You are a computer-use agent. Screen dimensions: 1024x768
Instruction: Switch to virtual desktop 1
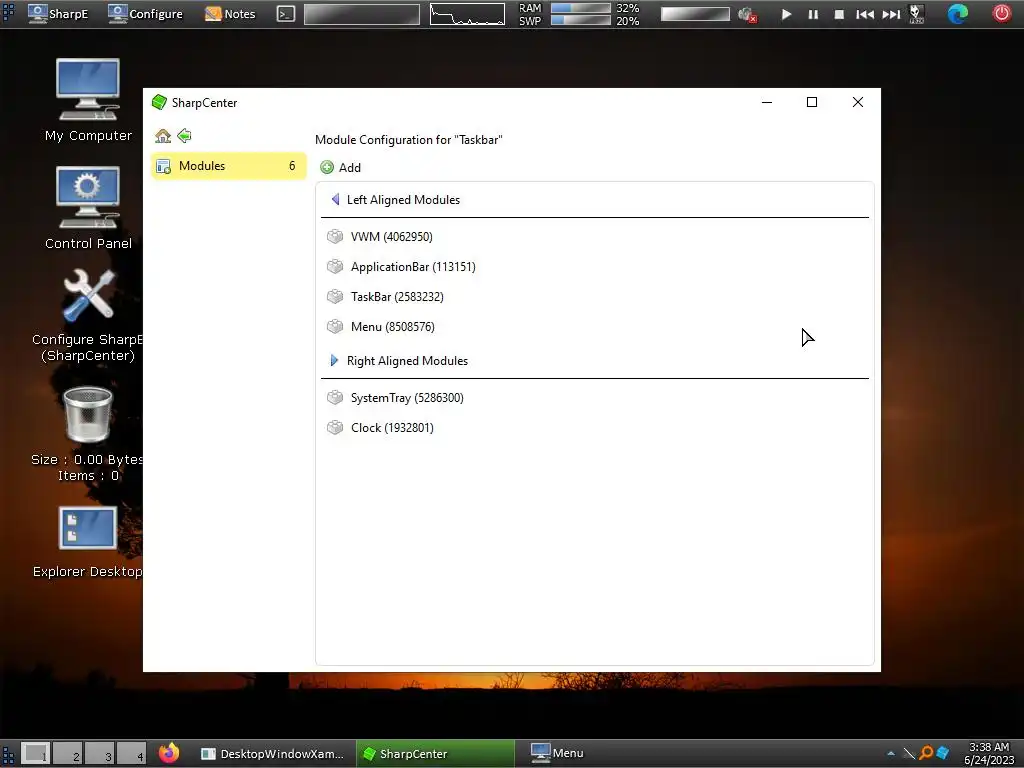[35, 754]
